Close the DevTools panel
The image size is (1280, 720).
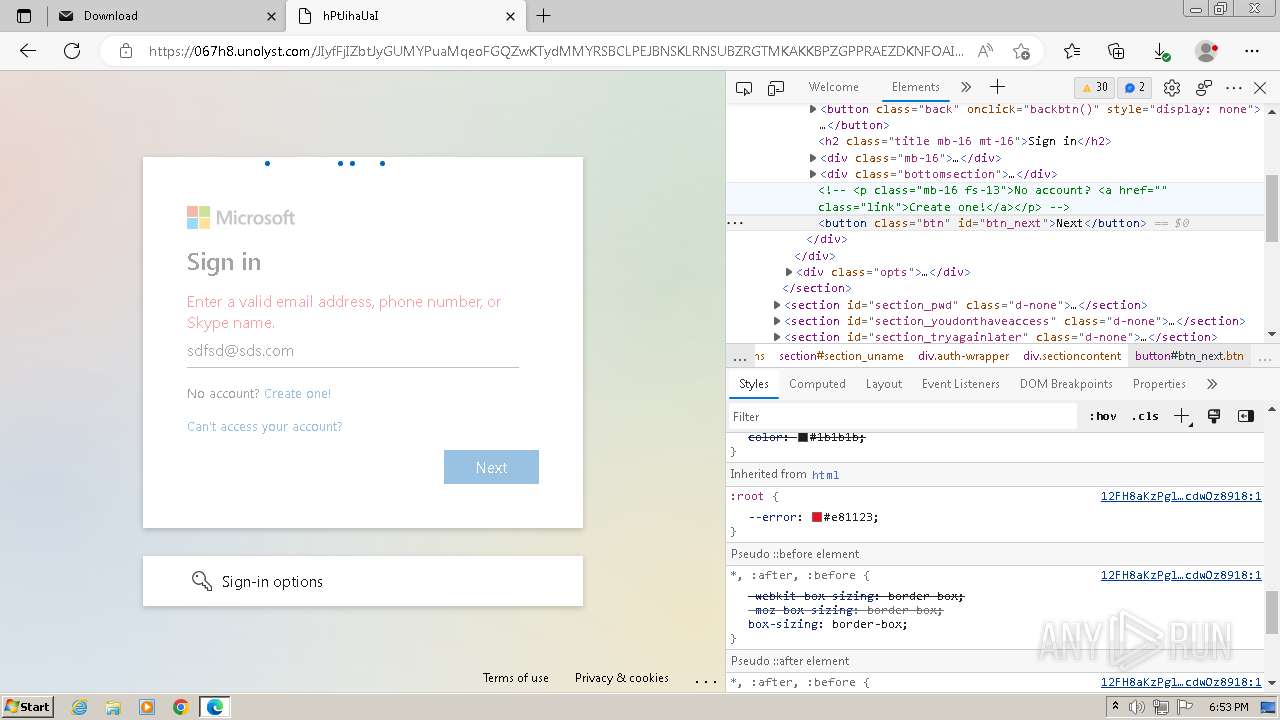point(1260,88)
